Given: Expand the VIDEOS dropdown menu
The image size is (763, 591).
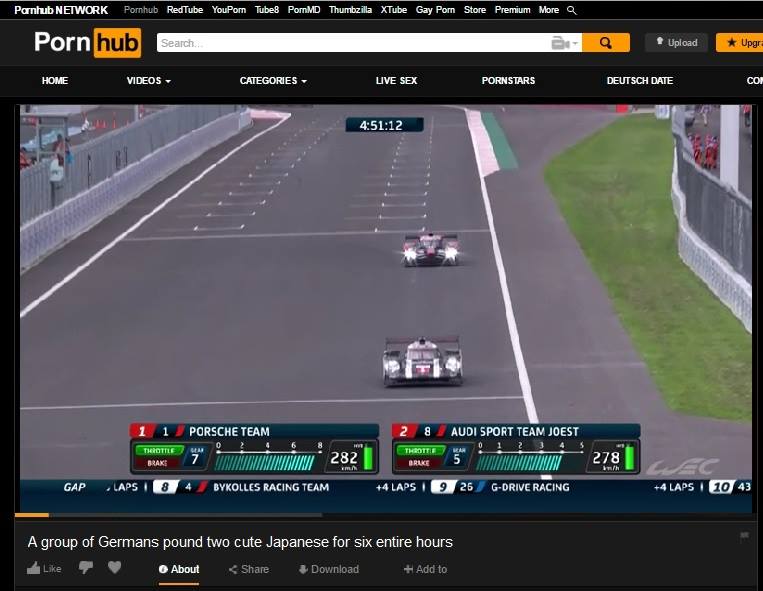Looking at the screenshot, I should tap(148, 81).
